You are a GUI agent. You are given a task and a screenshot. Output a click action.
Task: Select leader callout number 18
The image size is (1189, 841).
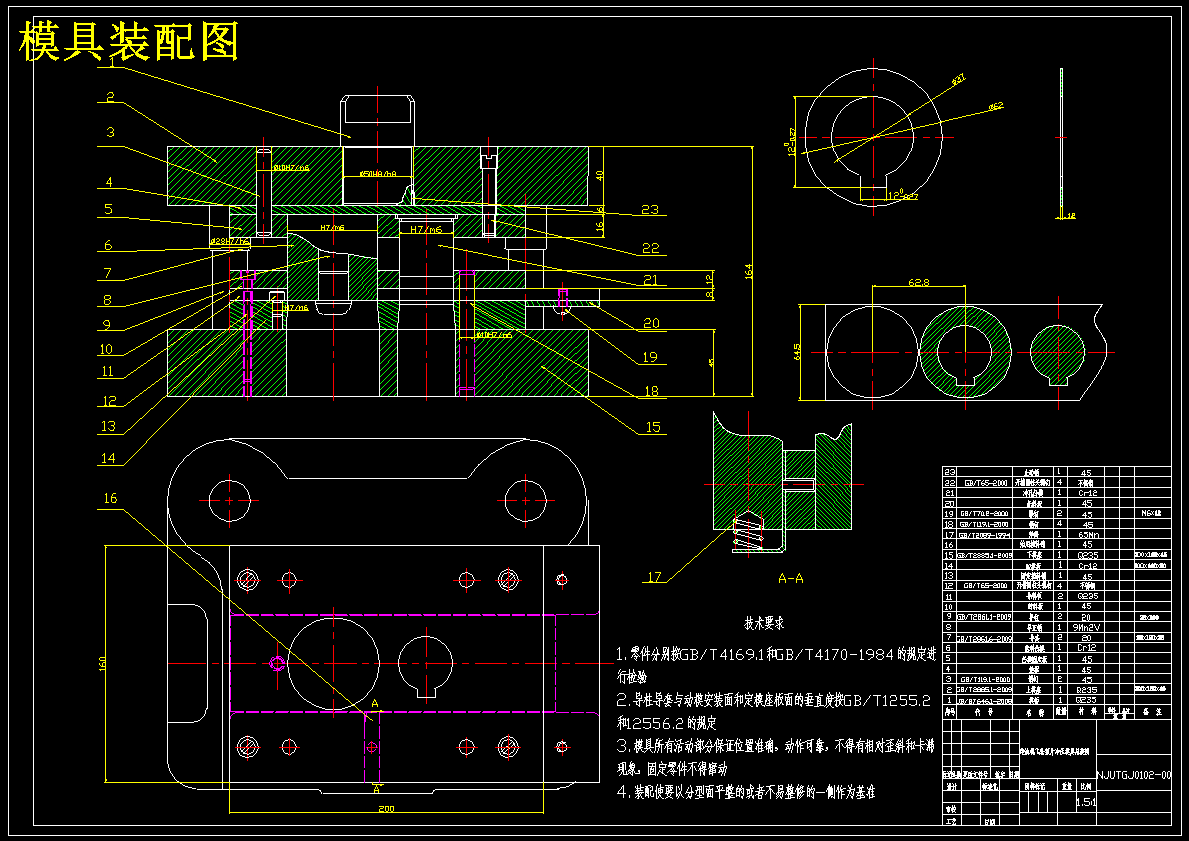point(651,391)
